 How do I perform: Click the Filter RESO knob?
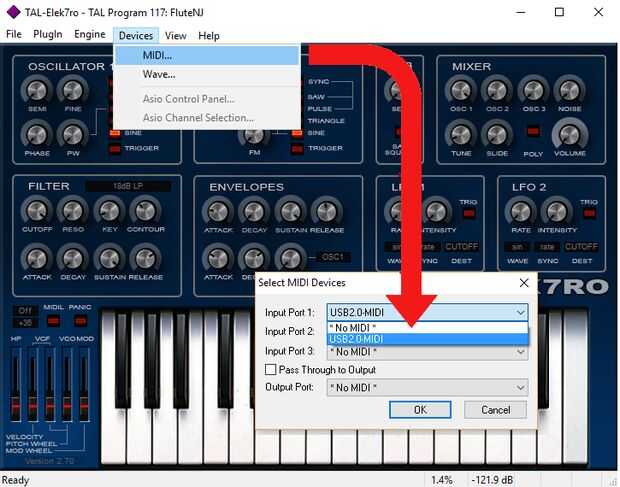[x=73, y=211]
